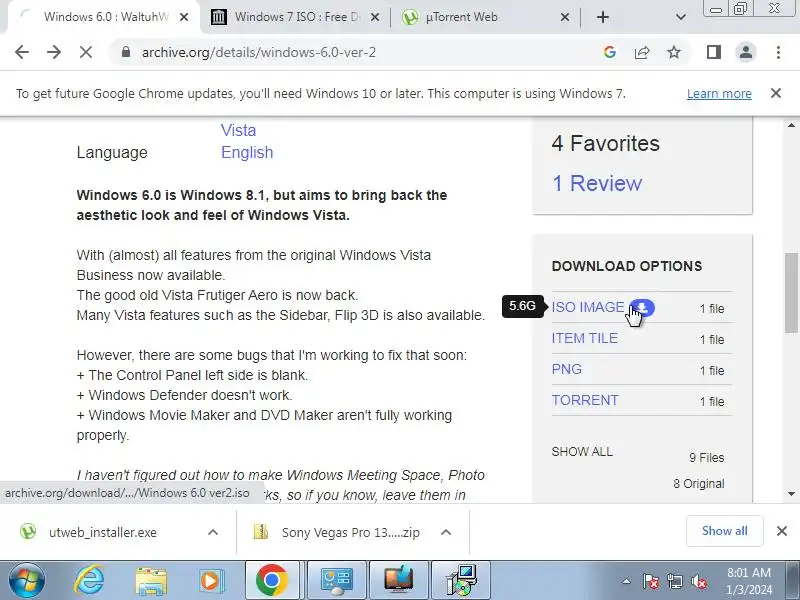Open the ITEM TILE download option
Image resolution: width=800 pixels, height=600 pixels.
click(585, 338)
